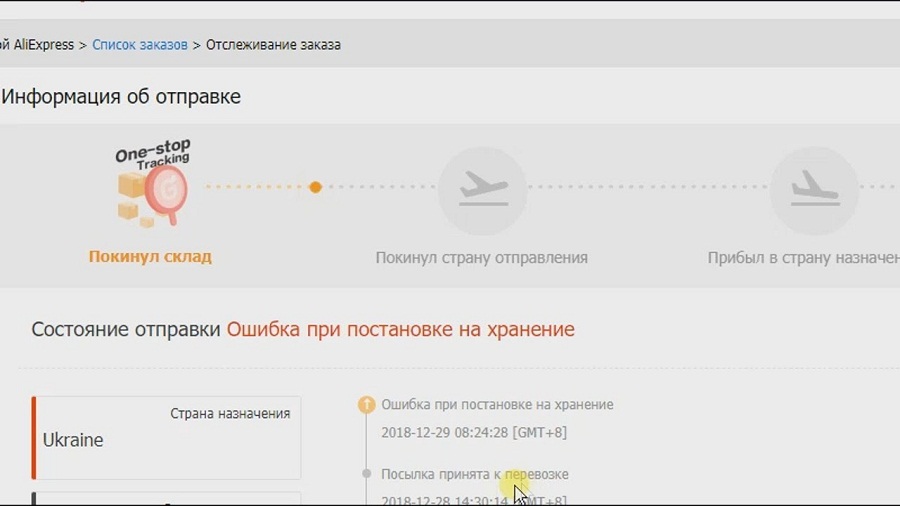Click the orange exclamation warning icon
Image resolution: width=900 pixels, height=506 pixels.
click(x=367, y=405)
